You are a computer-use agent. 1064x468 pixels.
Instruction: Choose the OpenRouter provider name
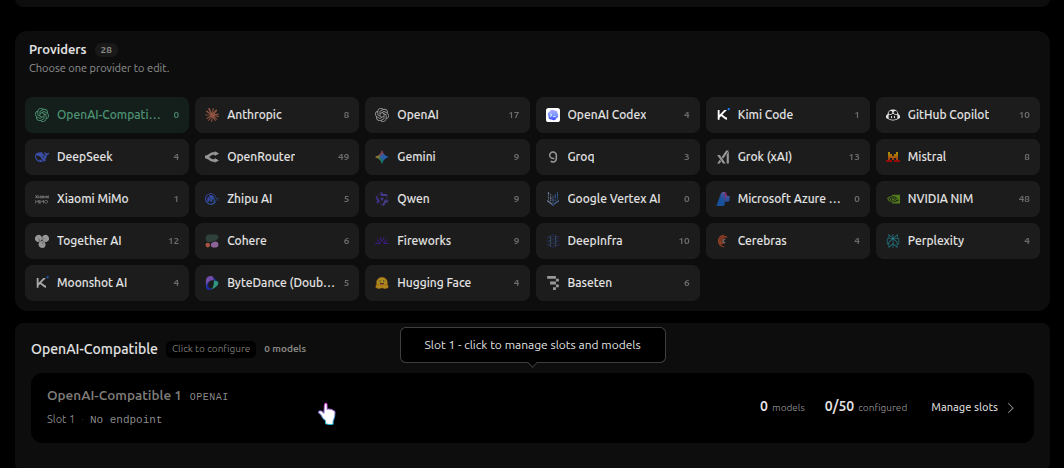tap(261, 157)
